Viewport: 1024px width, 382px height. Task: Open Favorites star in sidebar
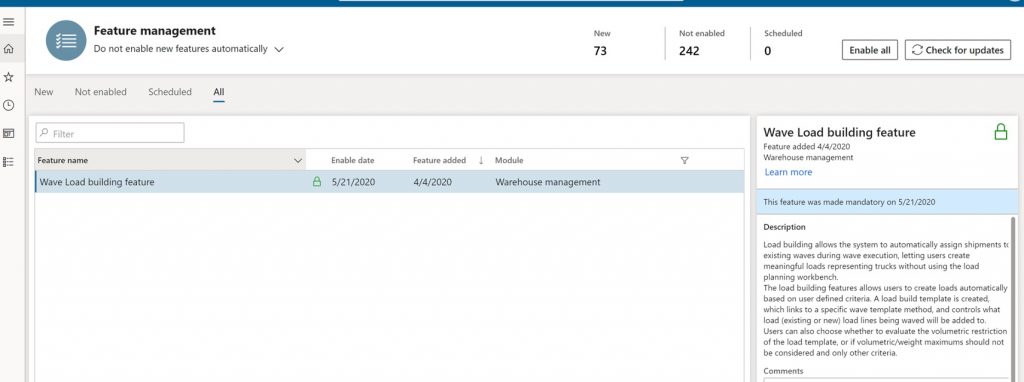coord(8,77)
